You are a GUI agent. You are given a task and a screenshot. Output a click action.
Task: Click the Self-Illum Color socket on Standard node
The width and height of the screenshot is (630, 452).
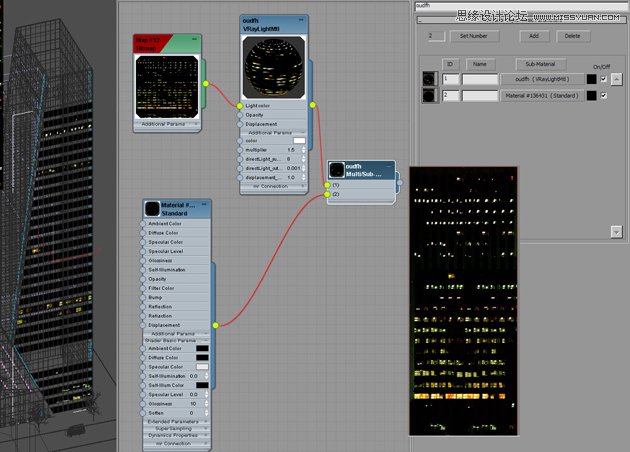click(143, 385)
